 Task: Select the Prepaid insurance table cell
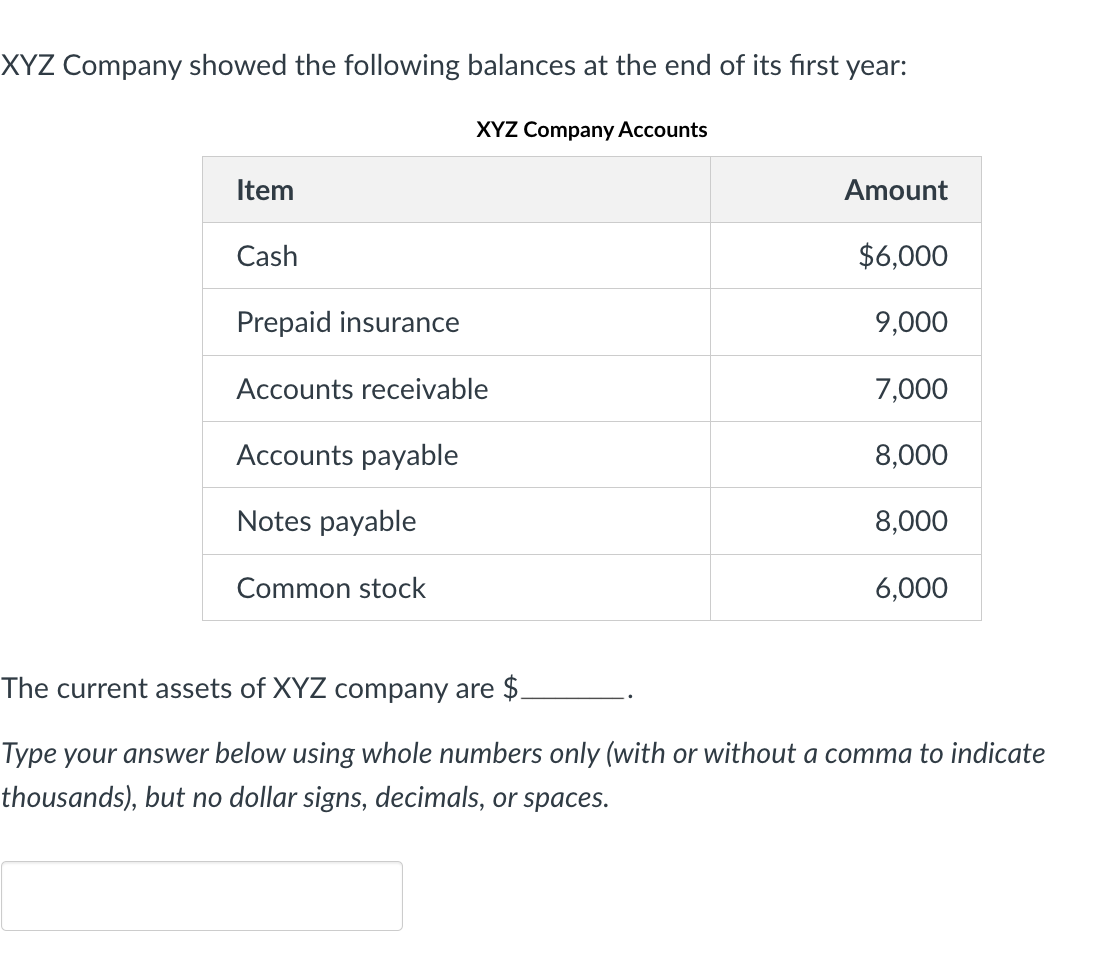[347, 322]
